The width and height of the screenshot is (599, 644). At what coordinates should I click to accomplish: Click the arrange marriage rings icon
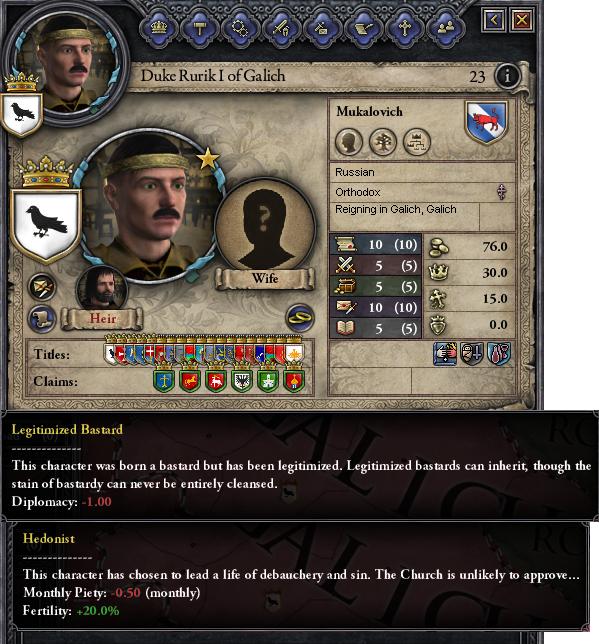coord(300,318)
